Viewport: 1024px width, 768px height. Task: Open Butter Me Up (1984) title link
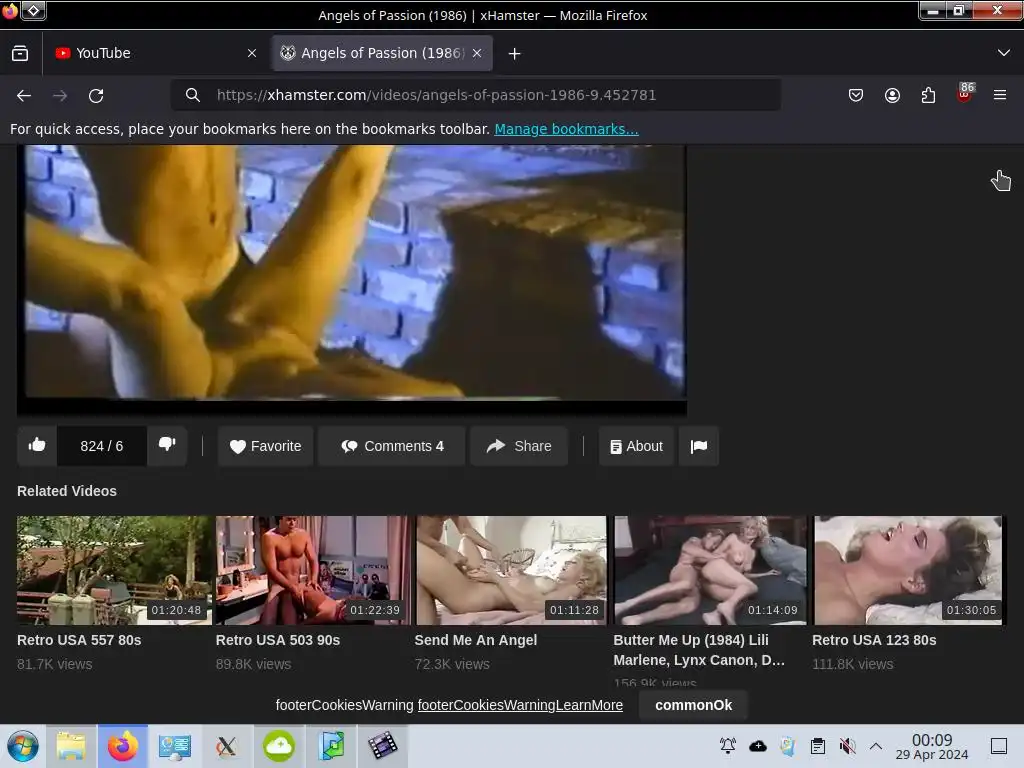[x=699, y=650]
